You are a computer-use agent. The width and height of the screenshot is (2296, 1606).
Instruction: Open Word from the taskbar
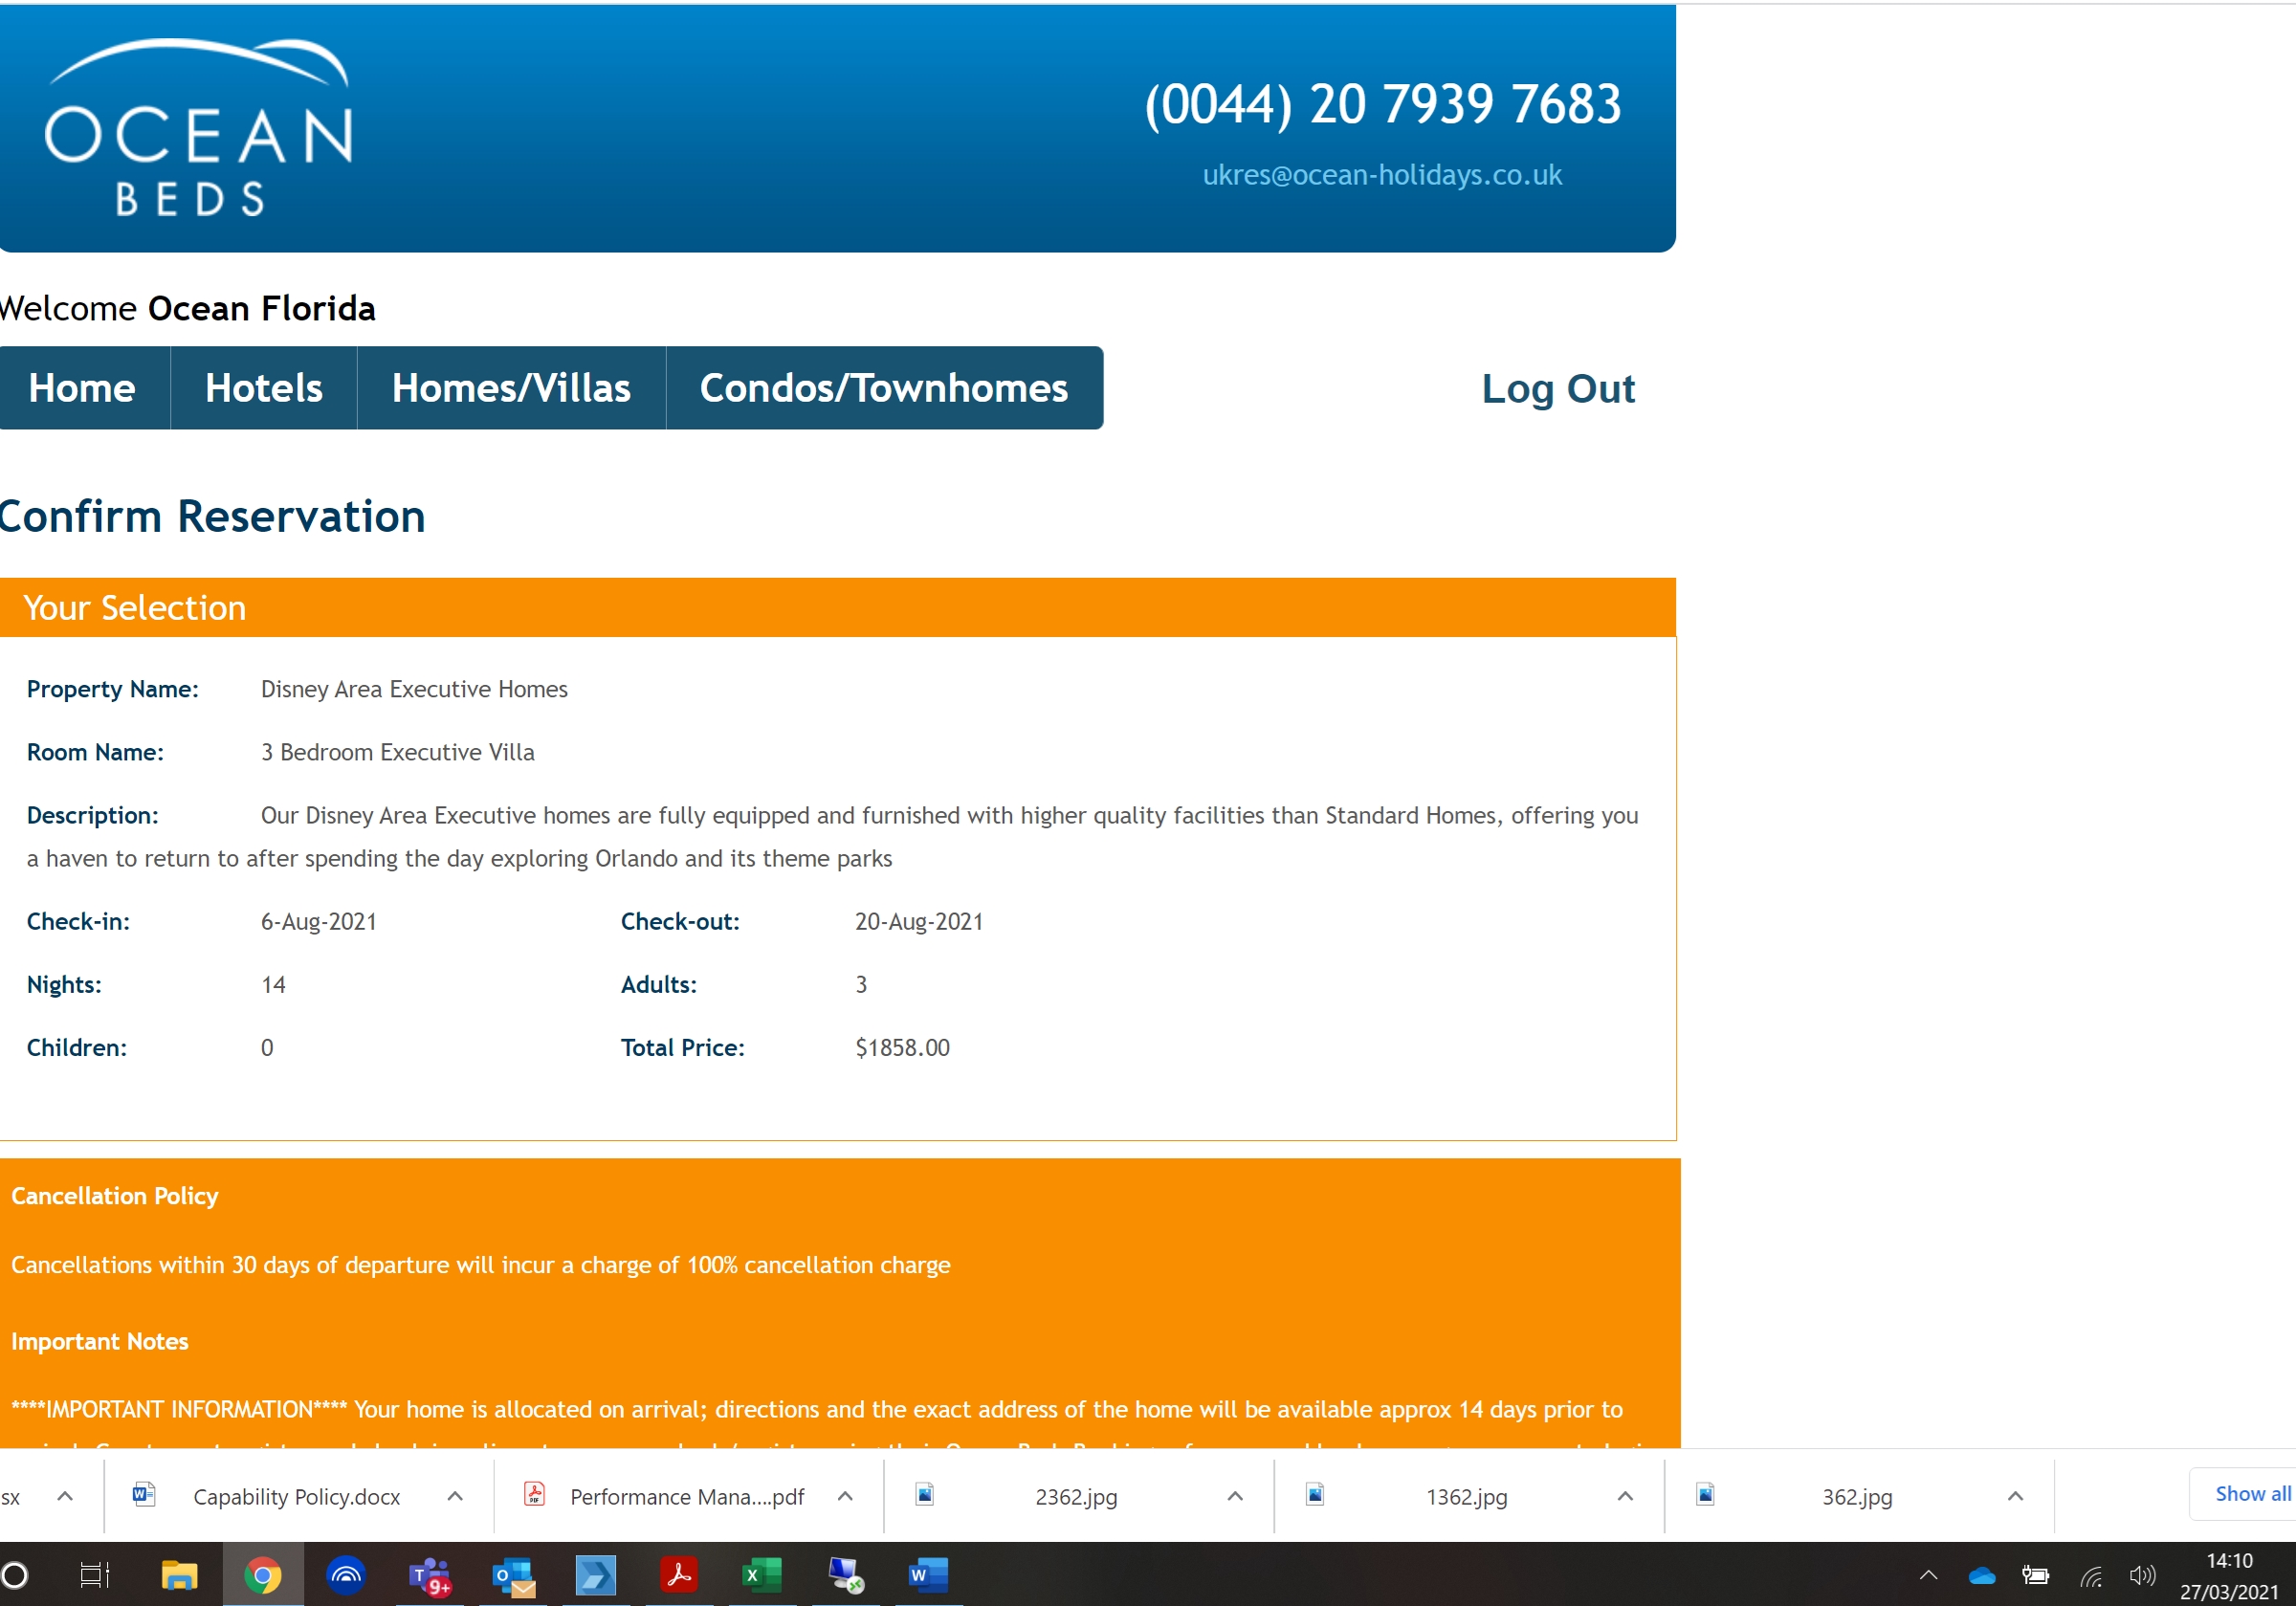coord(927,1576)
